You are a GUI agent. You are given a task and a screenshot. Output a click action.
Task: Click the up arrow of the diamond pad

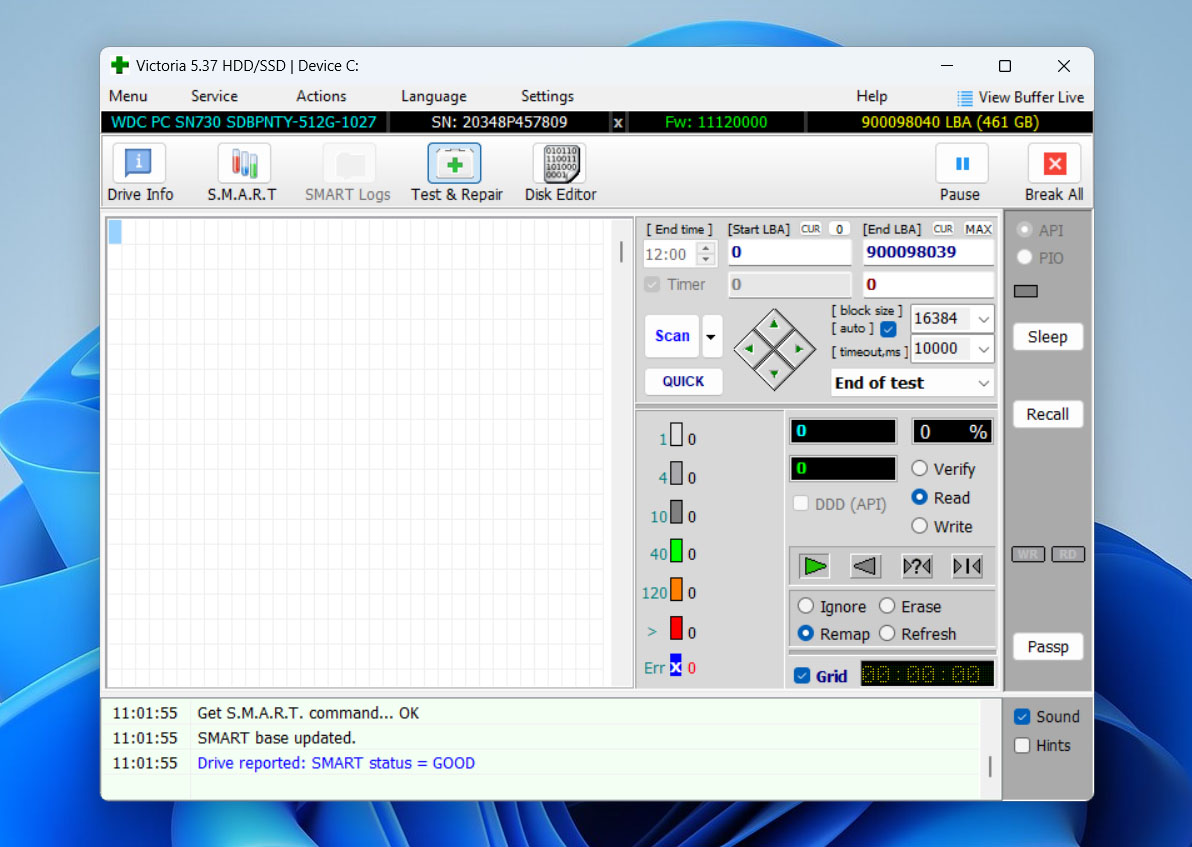point(774,325)
